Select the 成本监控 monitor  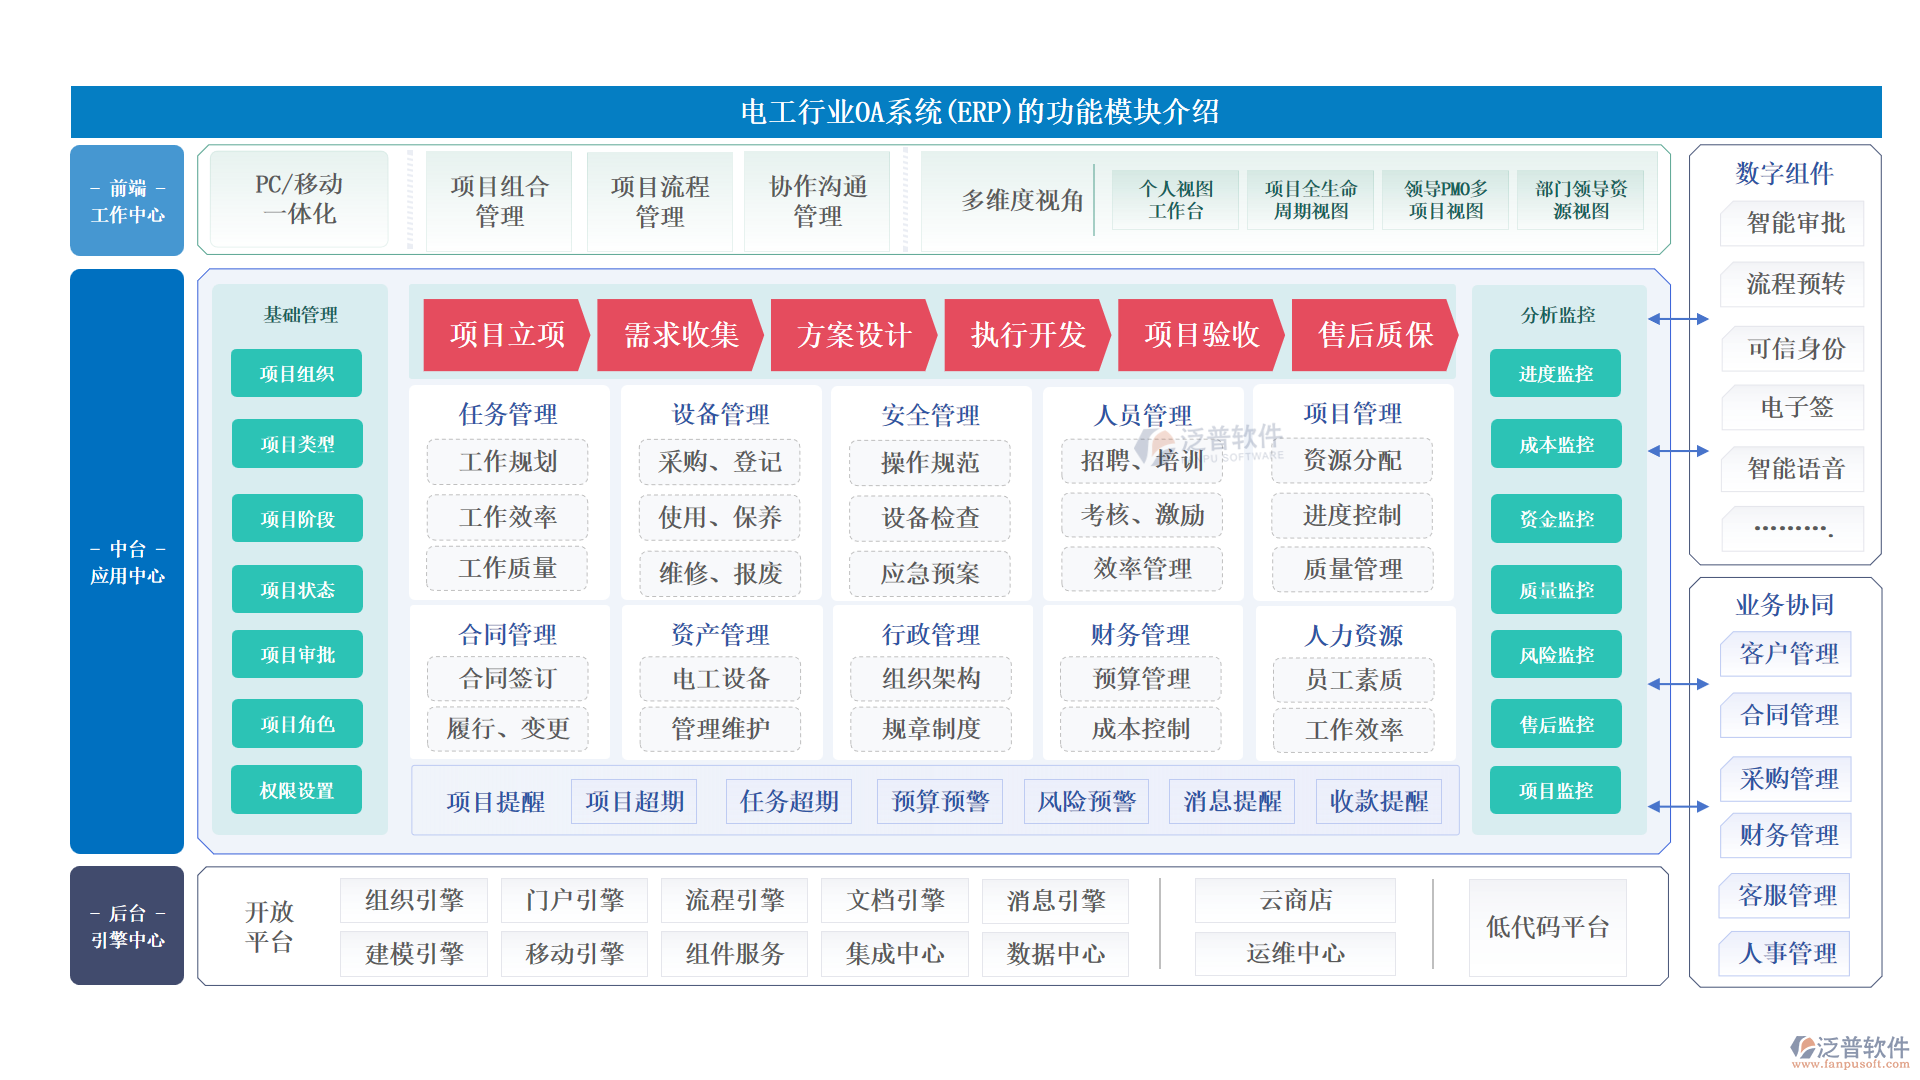click(x=1554, y=443)
